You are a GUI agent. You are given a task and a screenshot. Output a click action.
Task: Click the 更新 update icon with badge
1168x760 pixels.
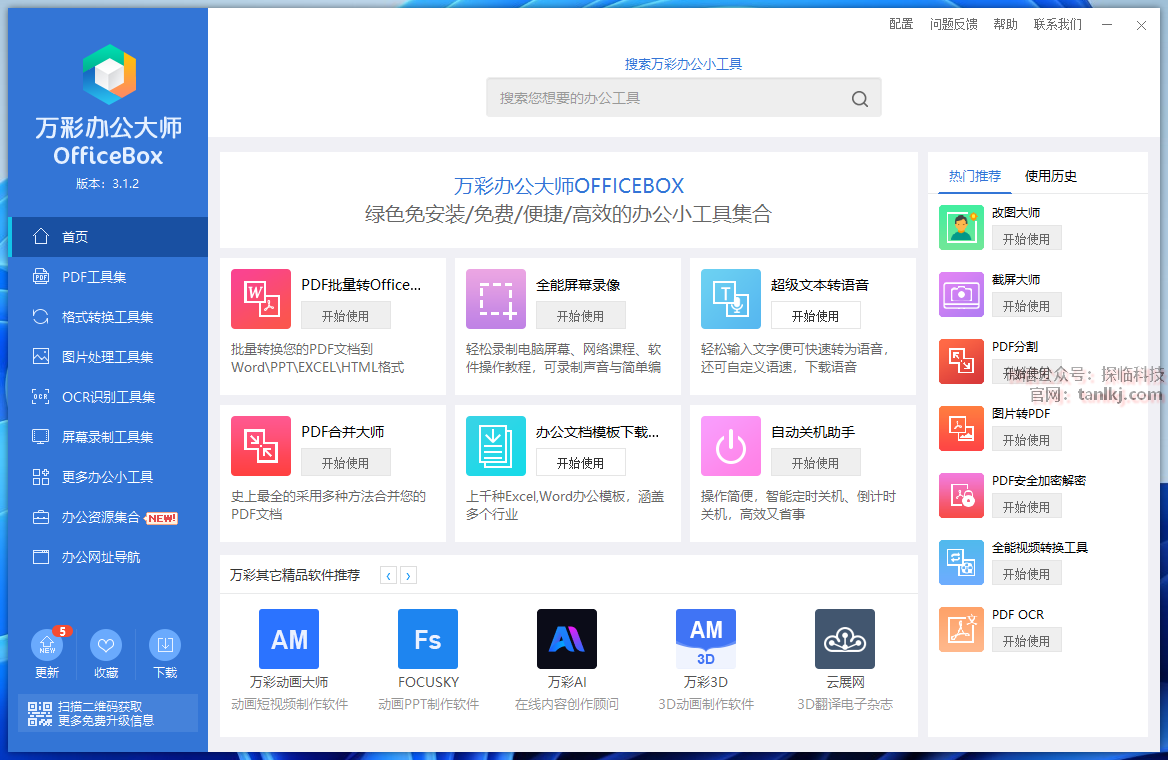point(47,645)
